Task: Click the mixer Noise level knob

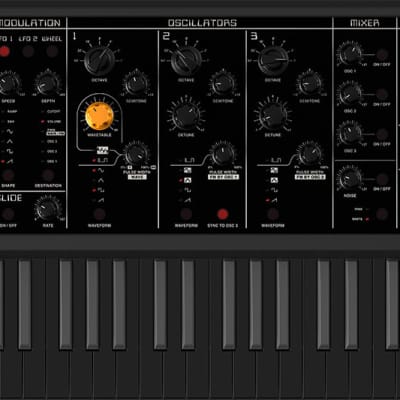Action: coord(350,179)
